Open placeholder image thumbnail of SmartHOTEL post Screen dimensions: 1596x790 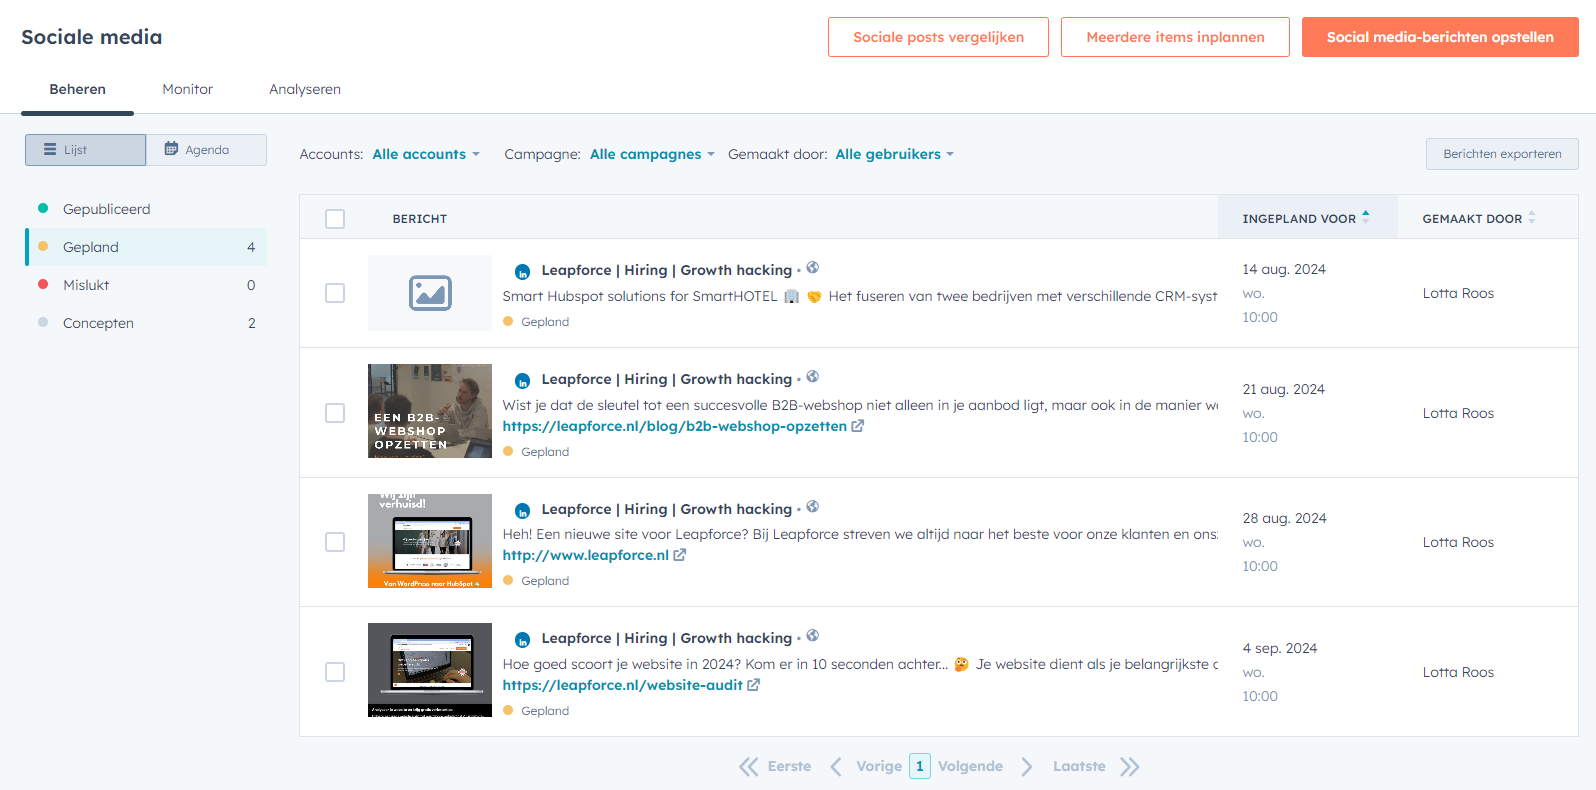[430, 293]
